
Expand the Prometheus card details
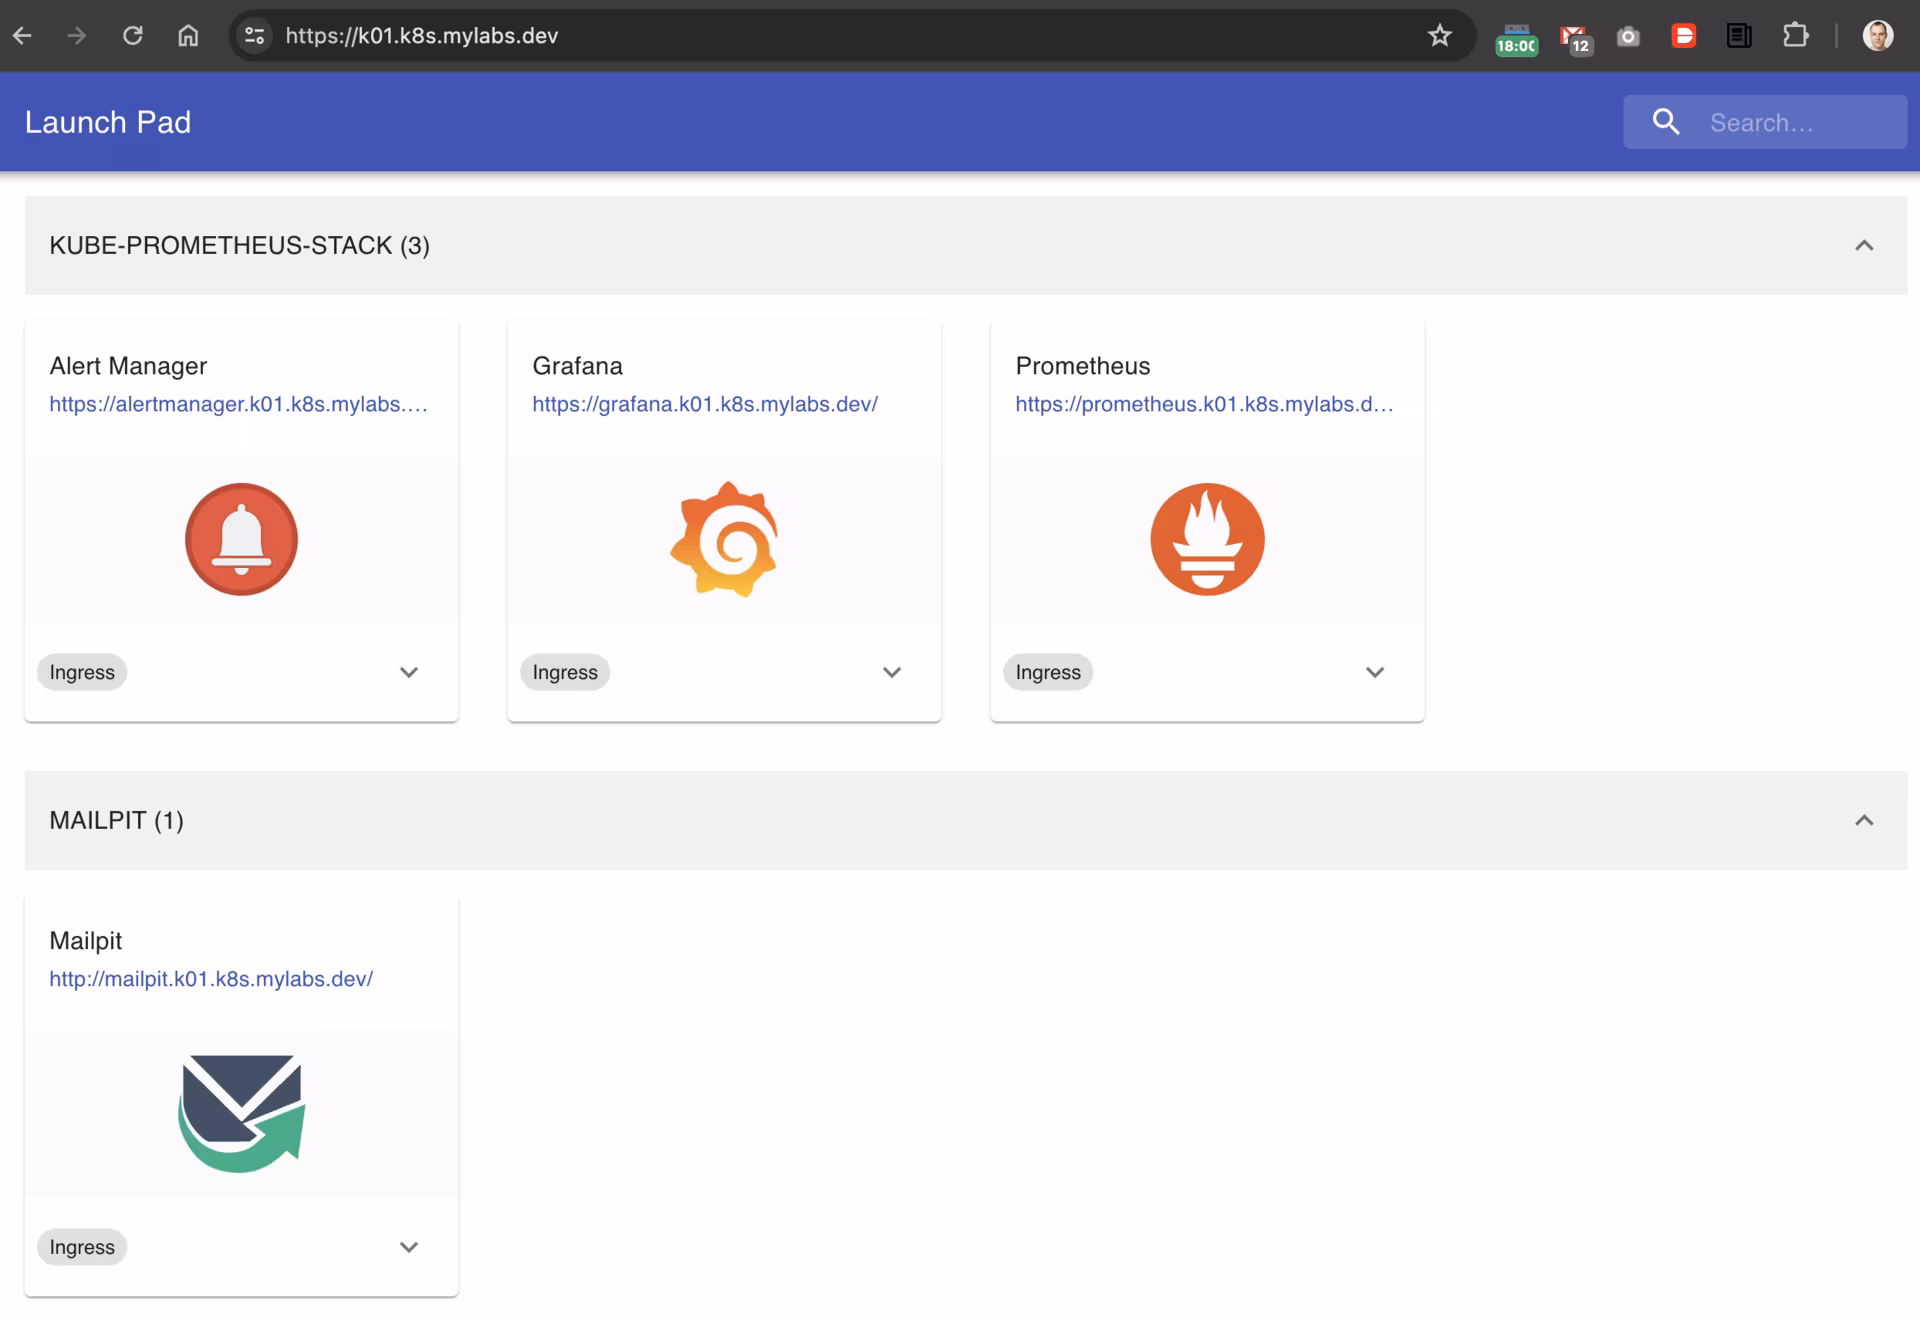1374,672
